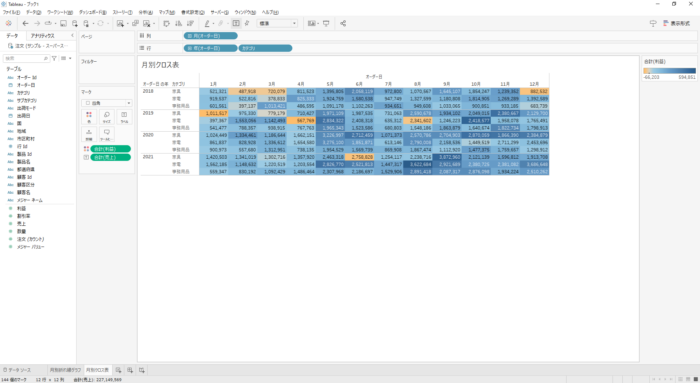This screenshot has width=700, height=383.
Task: Save the workbook using the save icon
Action: [x=63, y=24]
